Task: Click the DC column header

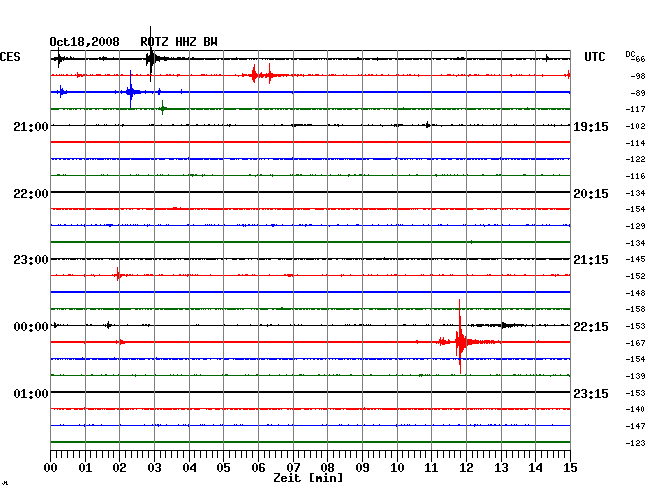Action: pyautogui.click(x=630, y=55)
